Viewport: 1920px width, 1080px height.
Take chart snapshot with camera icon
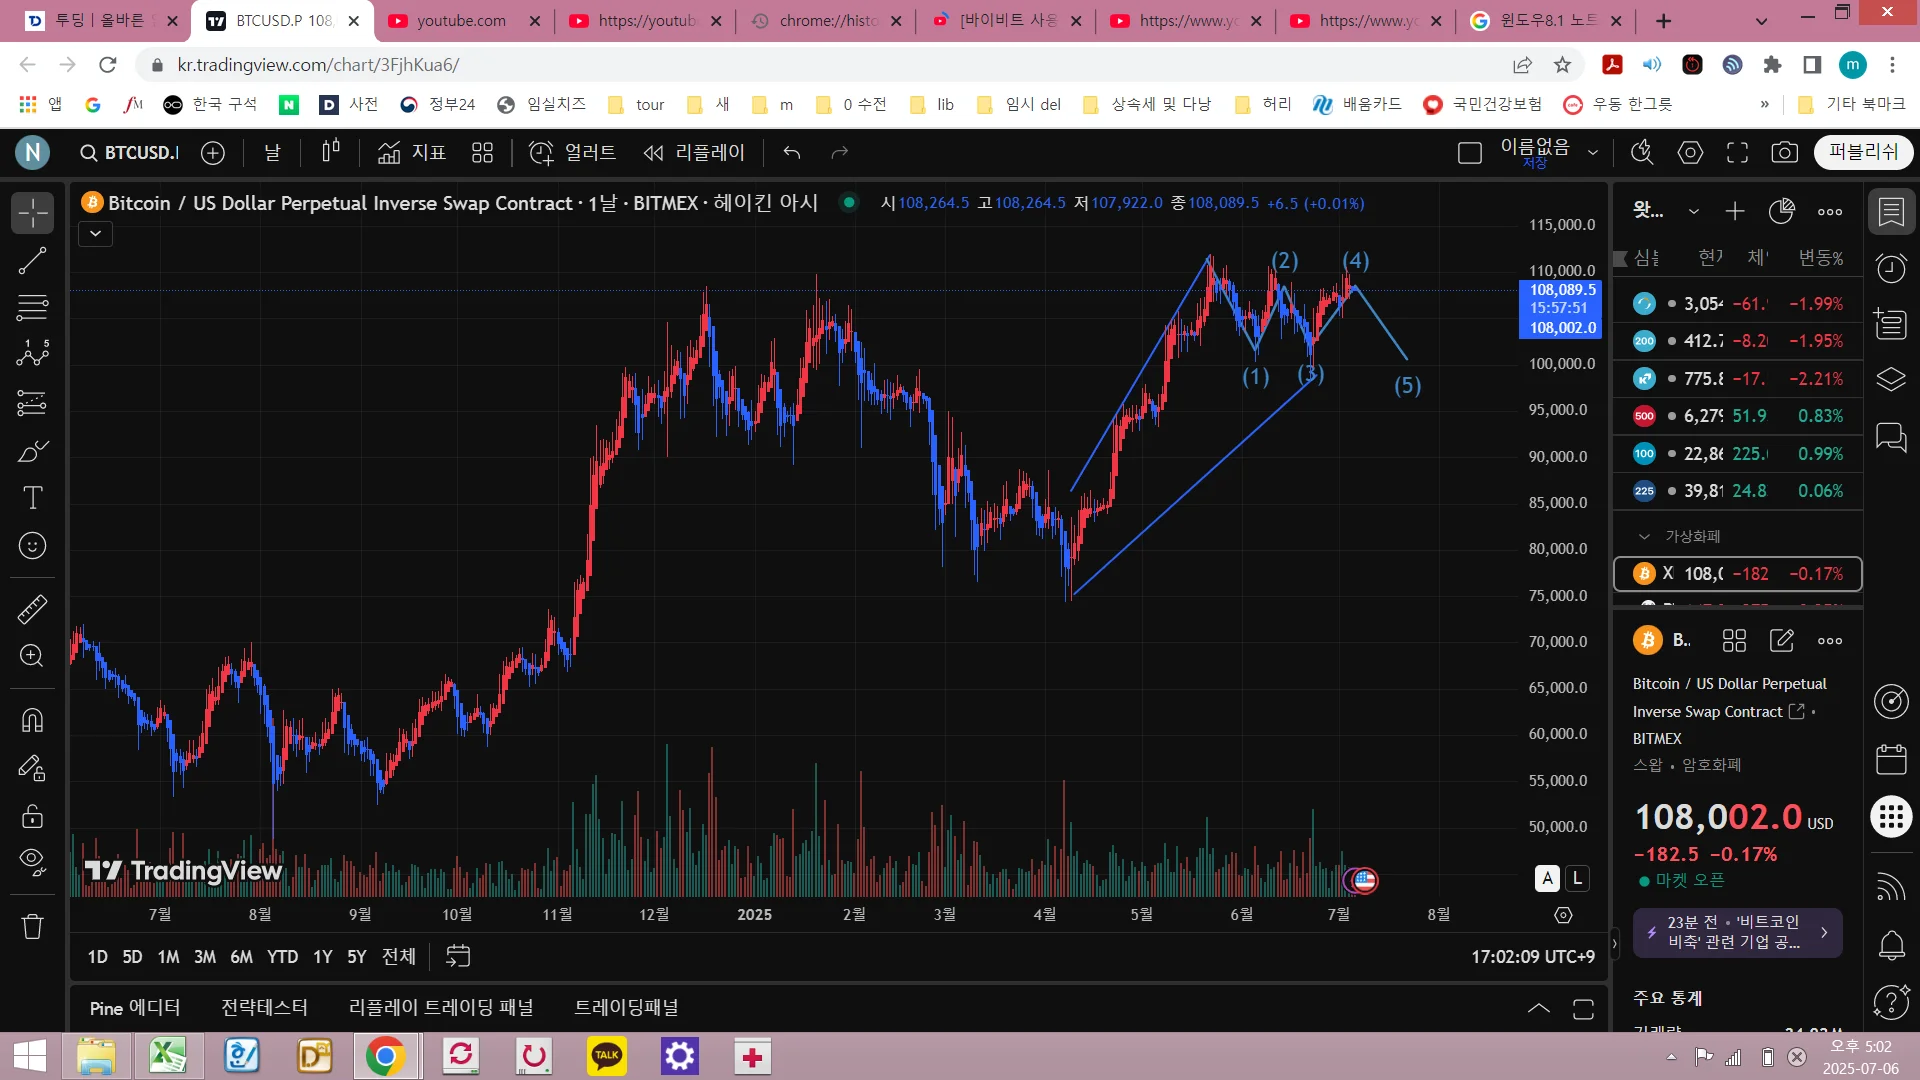(1784, 152)
